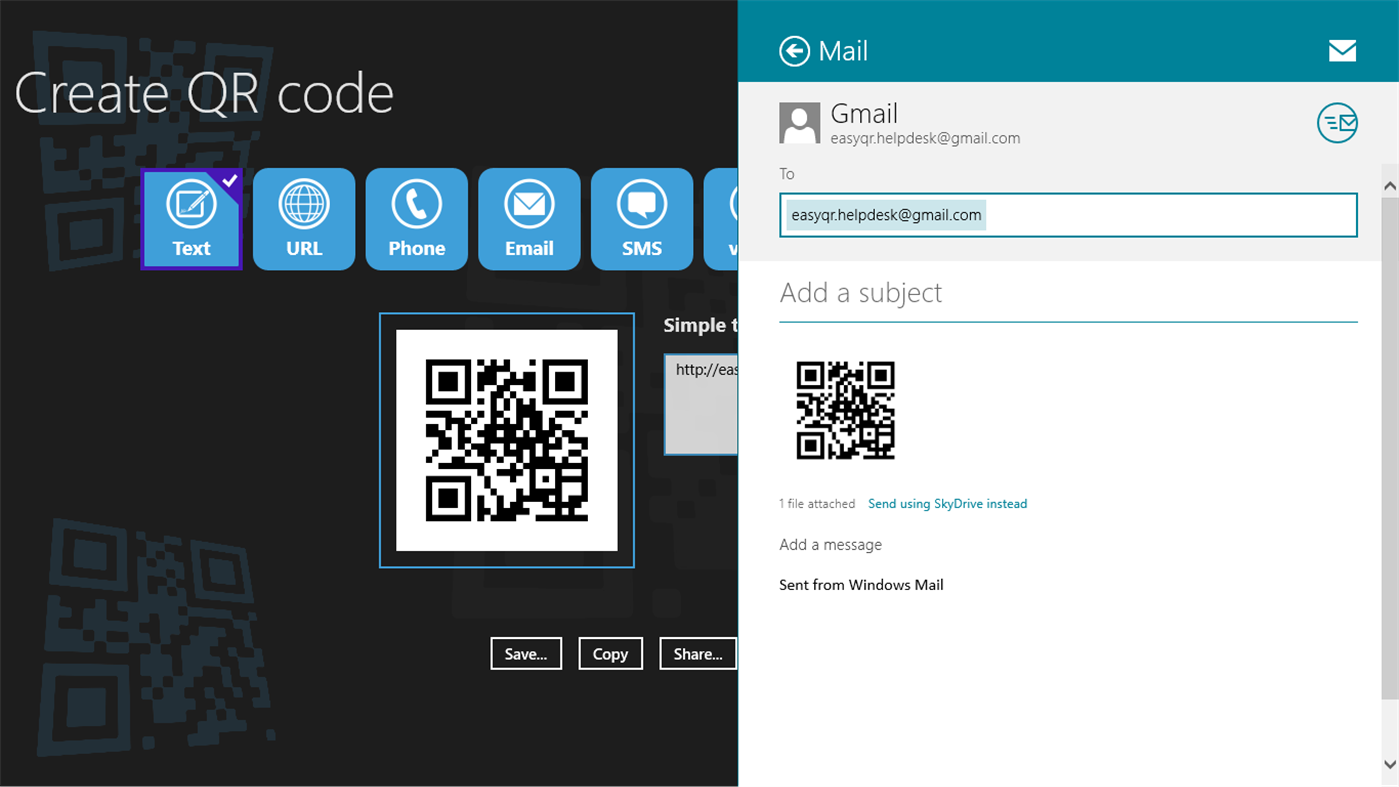Click the Copy button
Viewport: 1399px width, 787px height.
(x=610, y=653)
